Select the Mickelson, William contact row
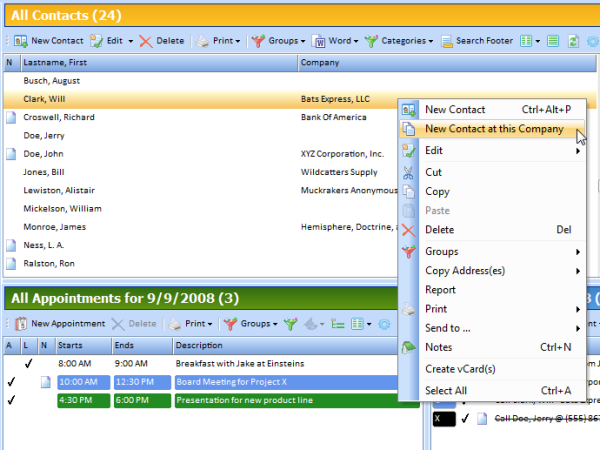The width and height of the screenshot is (600, 450). click(201, 209)
